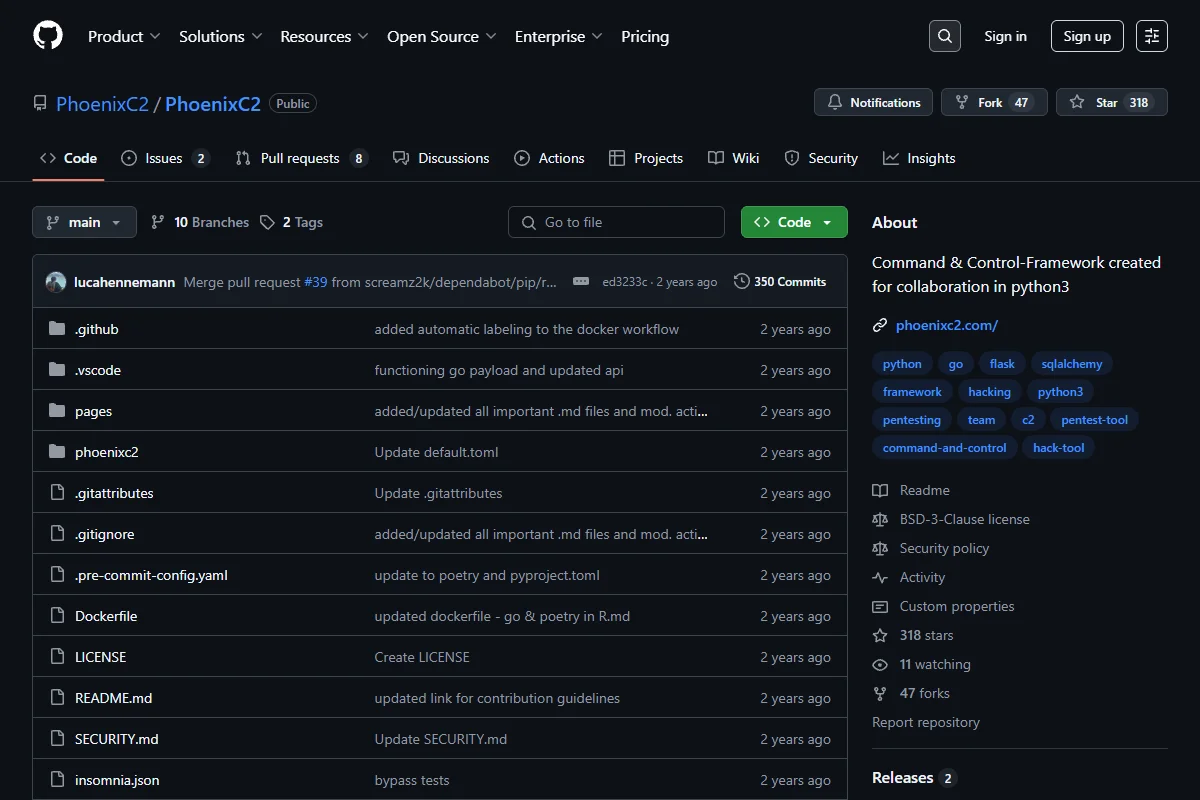1200x800 pixels.
Task: Toggle Notifications for this repository
Action: [874, 102]
